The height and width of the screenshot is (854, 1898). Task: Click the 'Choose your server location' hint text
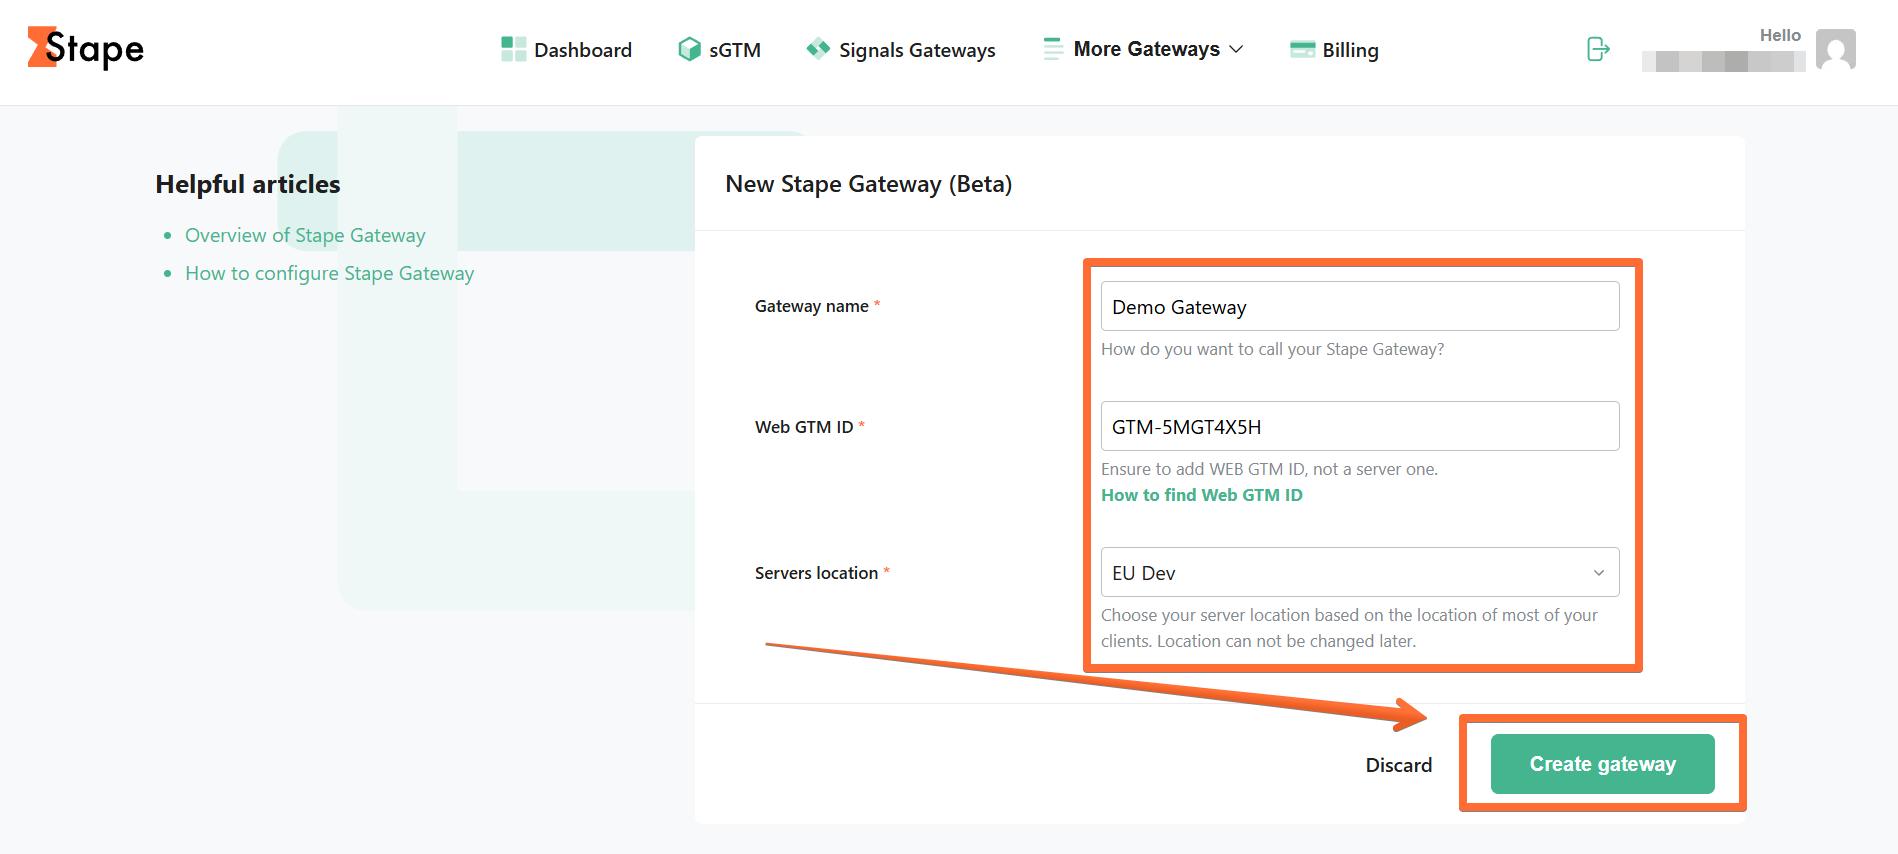[x=1349, y=628]
